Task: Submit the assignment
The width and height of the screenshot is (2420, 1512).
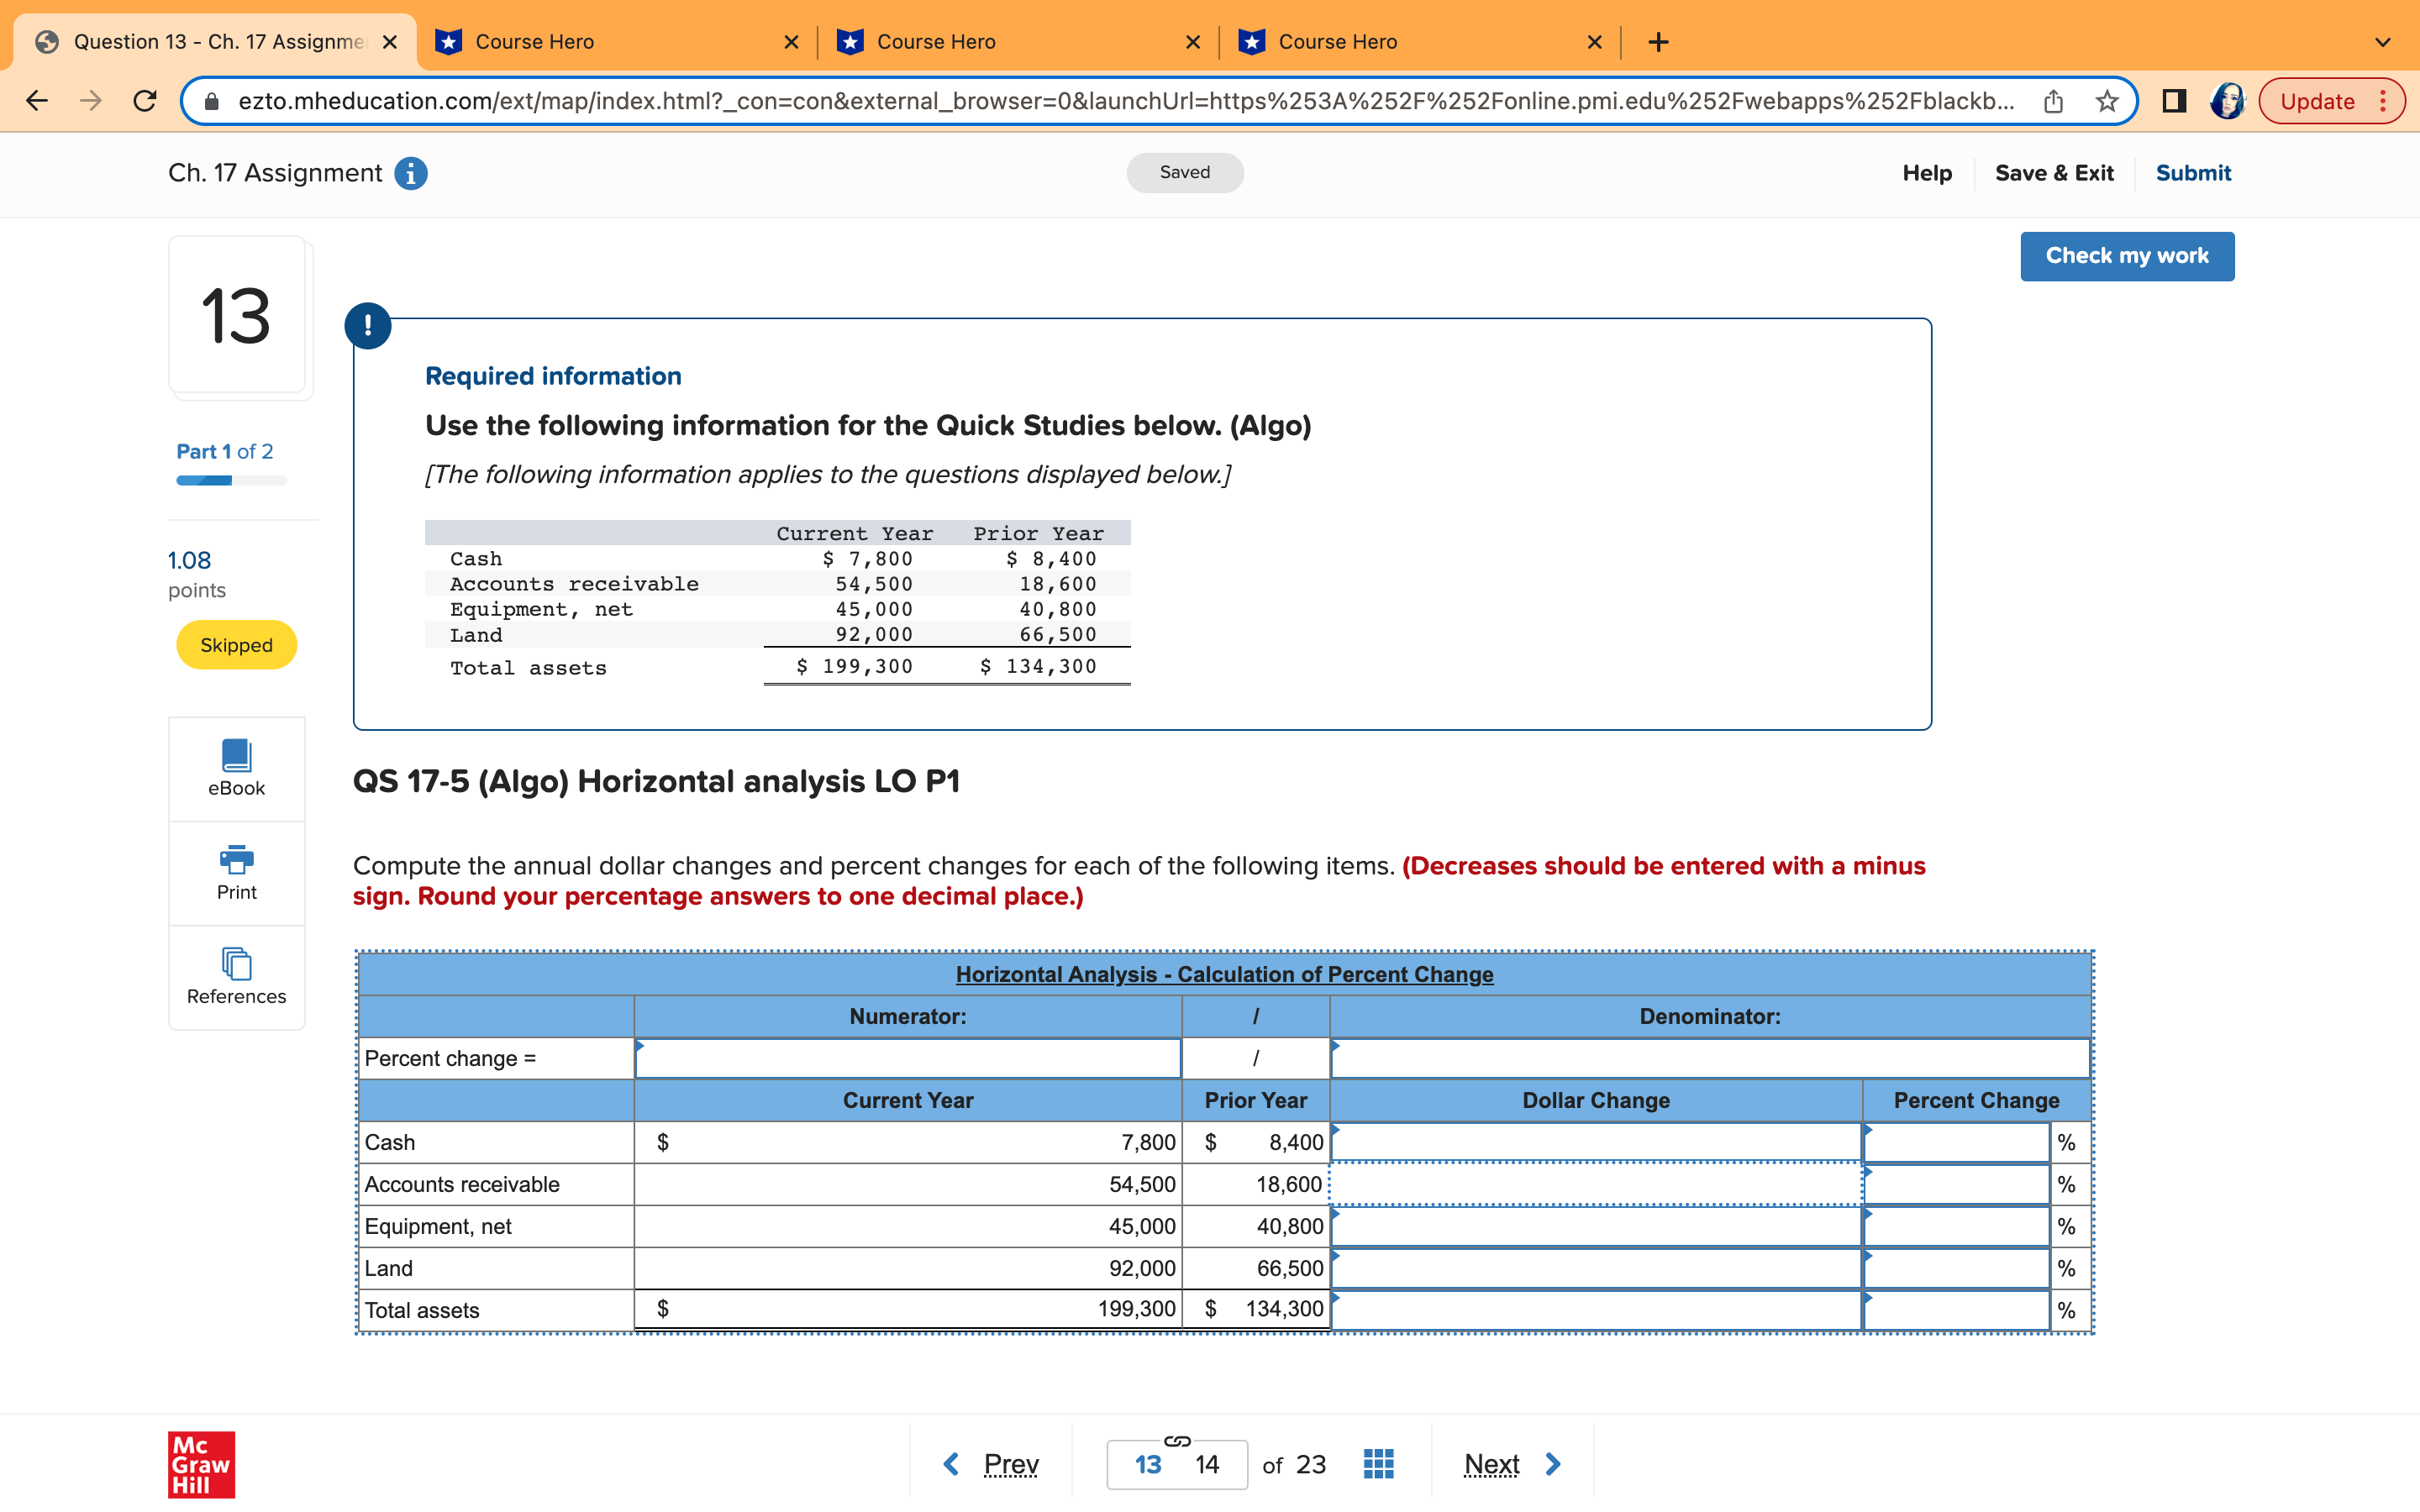Action: point(2192,173)
